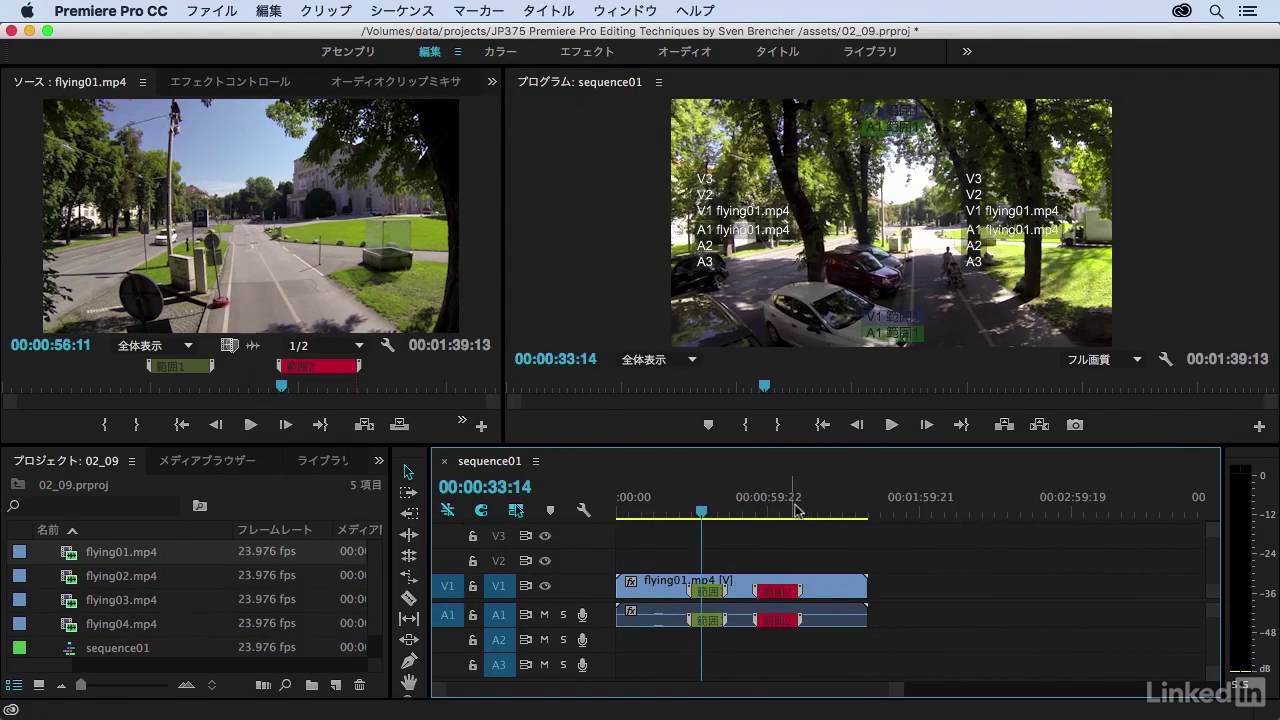
Task: Open Program フル画質 resolution dropdown
Action: click(x=1104, y=359)
